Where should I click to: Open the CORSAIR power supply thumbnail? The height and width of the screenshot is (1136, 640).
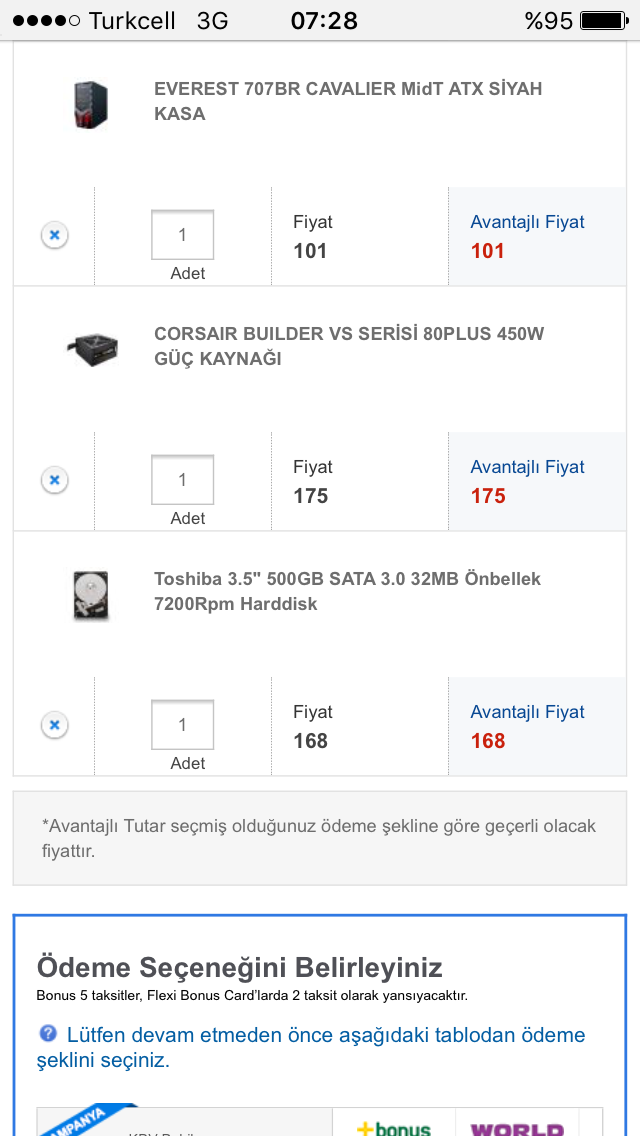(x=92, y=348)
